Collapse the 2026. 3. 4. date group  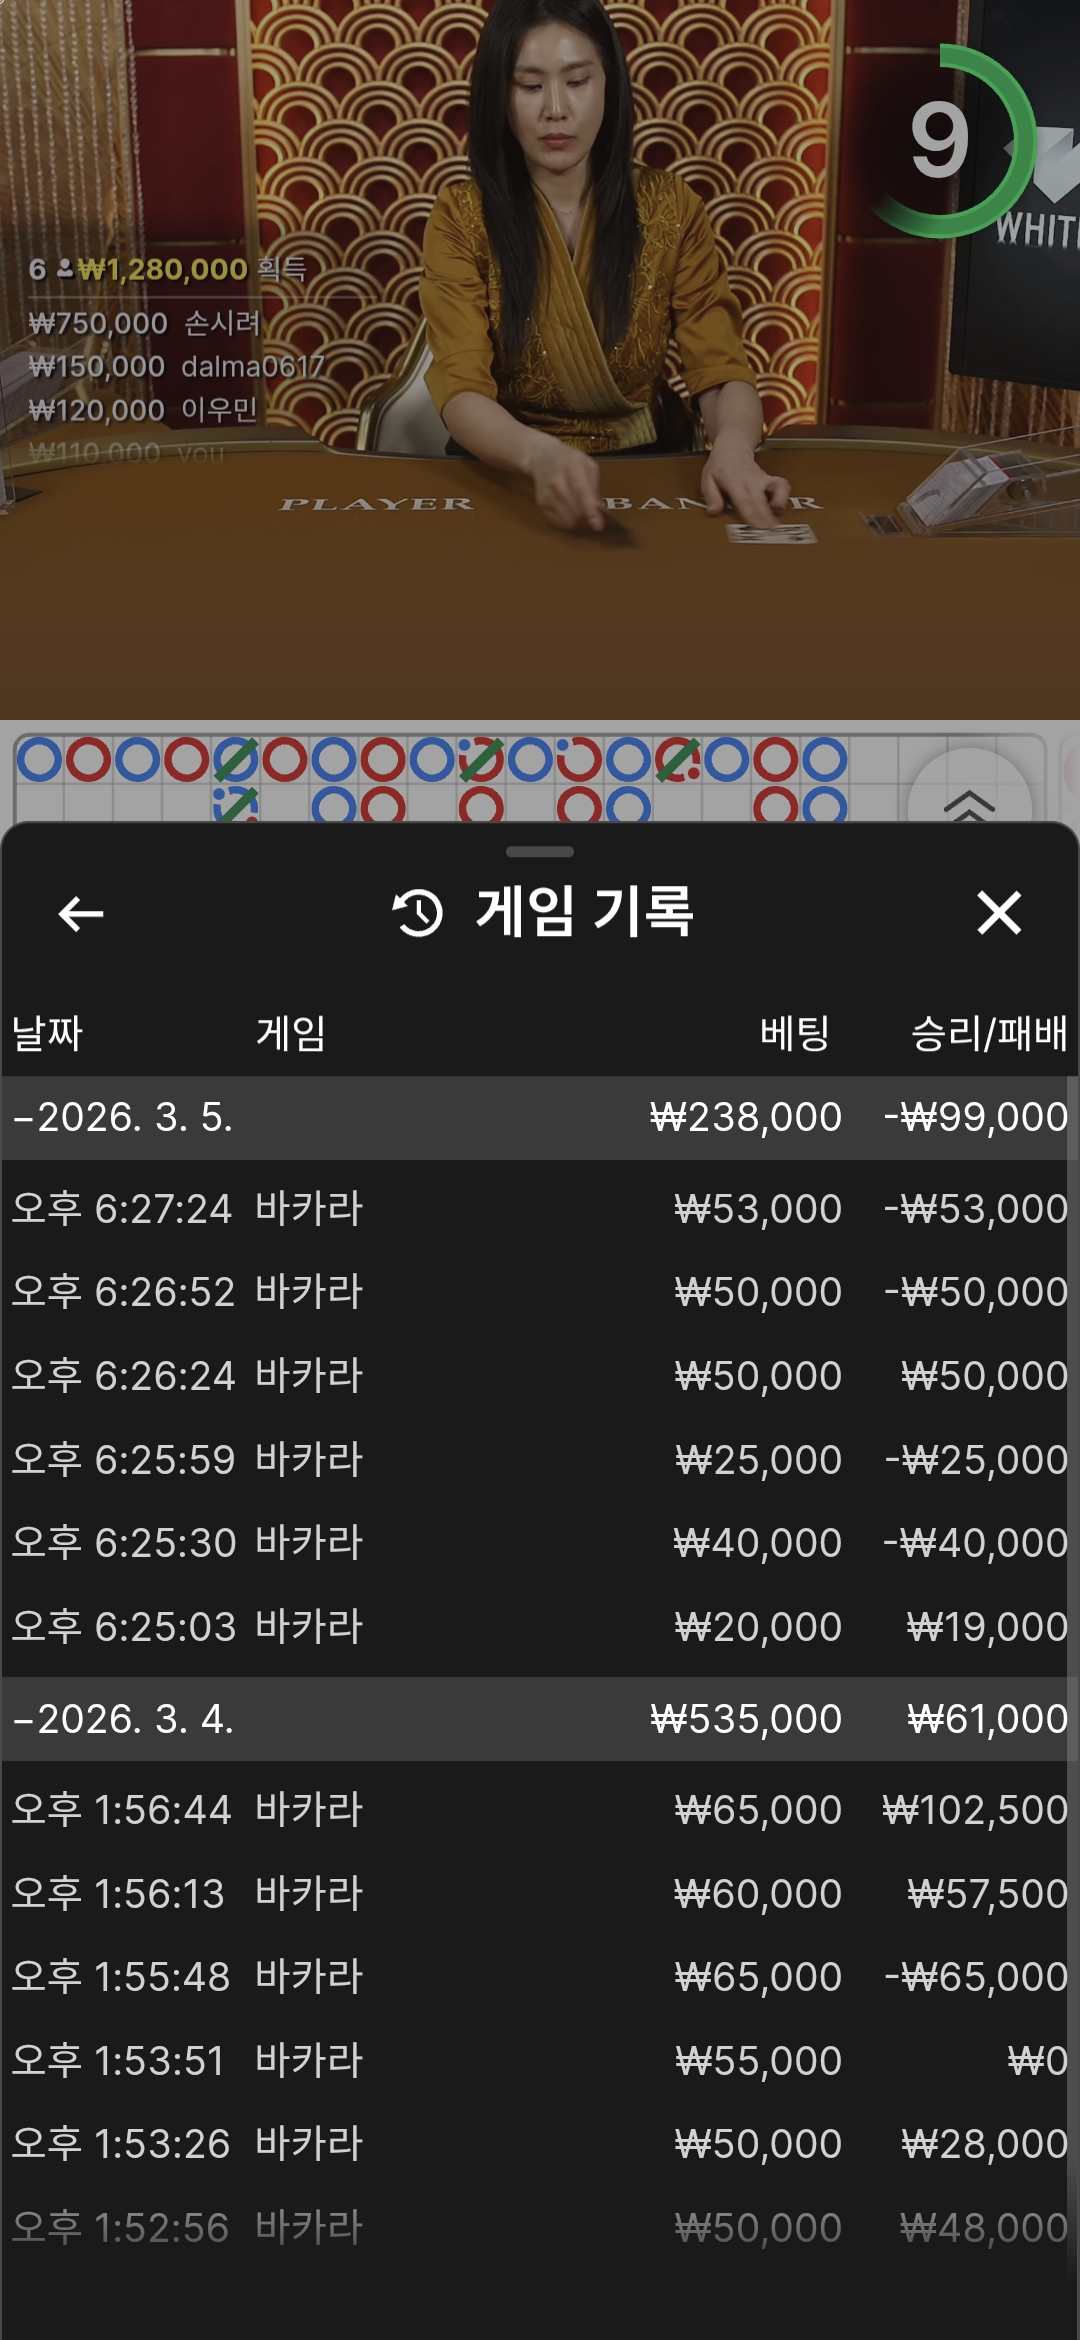click(x=123, y=1719)
